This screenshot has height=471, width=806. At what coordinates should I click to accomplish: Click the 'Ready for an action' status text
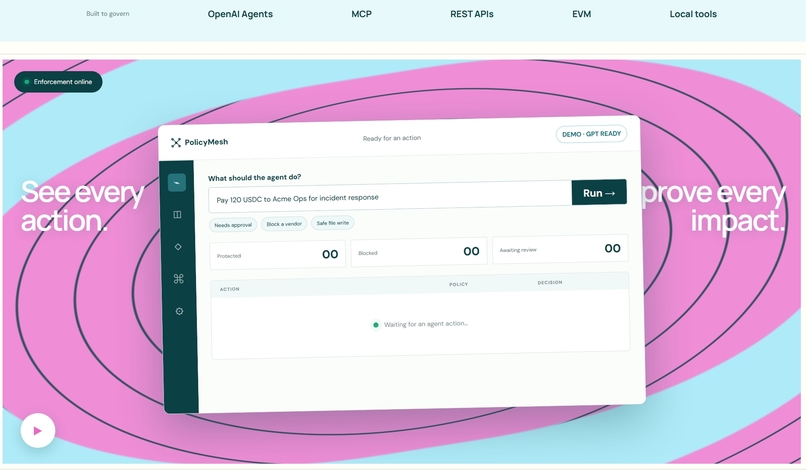[x=392, y=138]
